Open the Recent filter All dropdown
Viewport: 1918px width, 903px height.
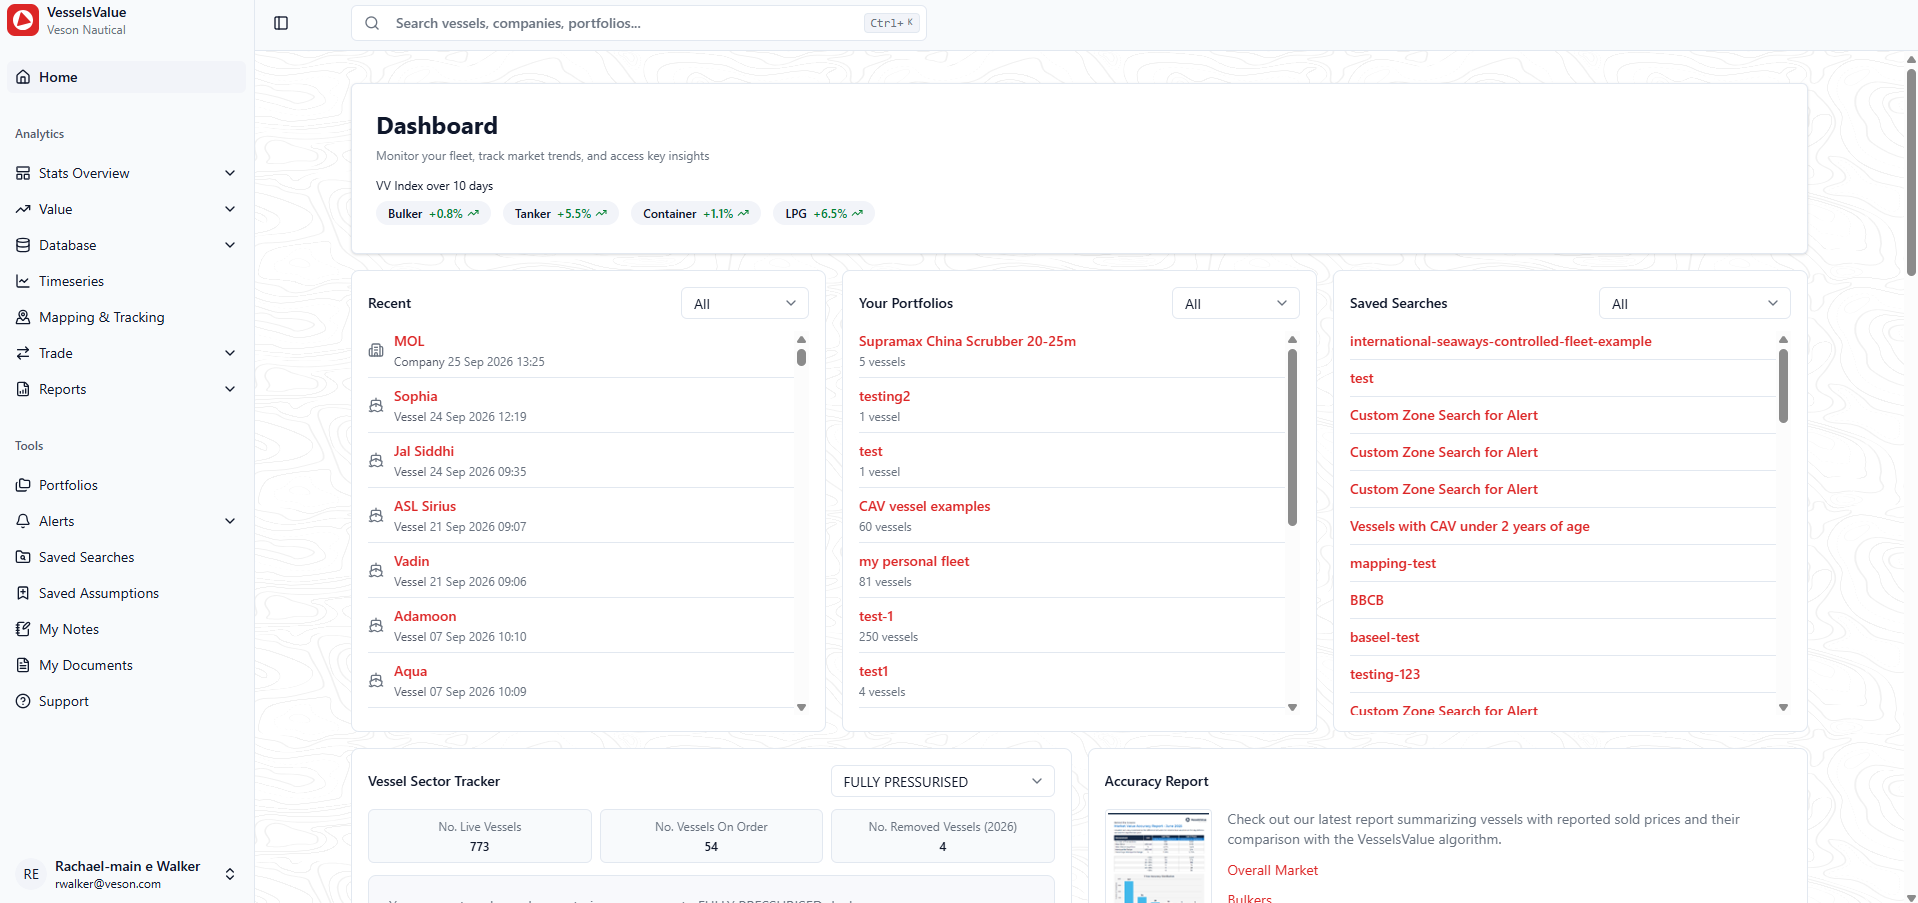(x=745, y=304)
